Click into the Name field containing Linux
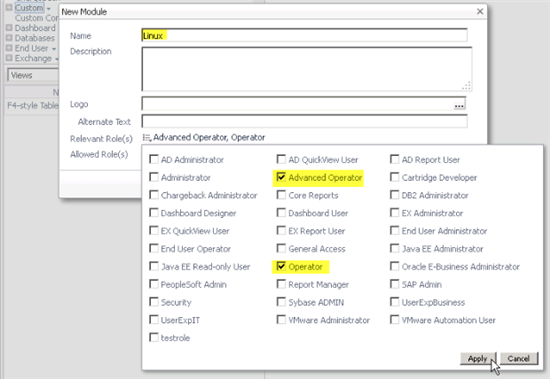The height and width of the screenshot is (379, 550). coord(304,35)
